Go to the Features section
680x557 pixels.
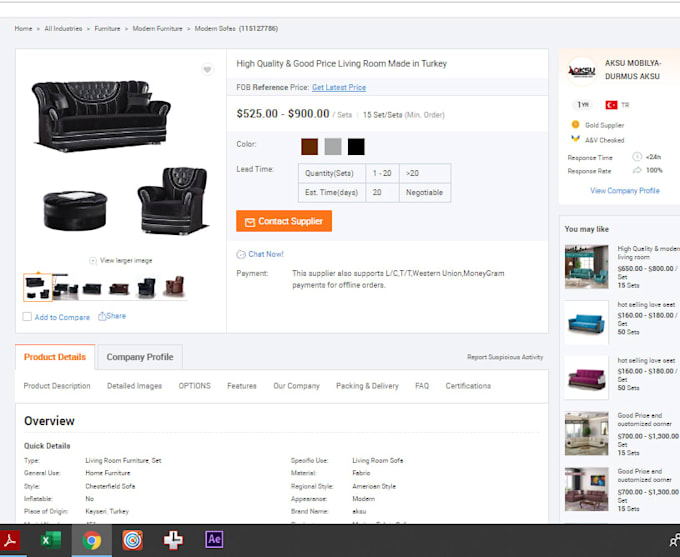tap(242, 386)
